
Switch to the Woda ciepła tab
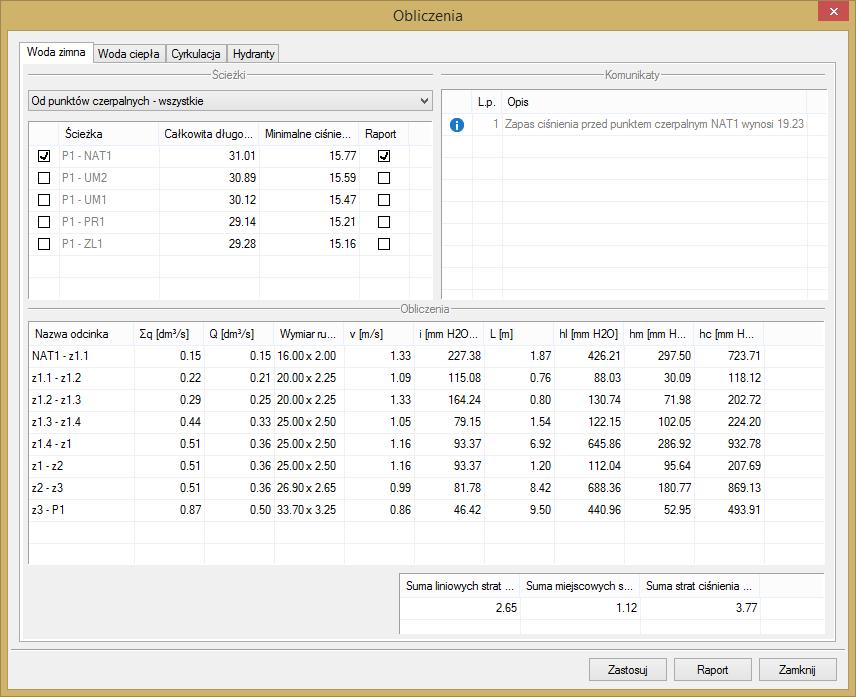129,53
